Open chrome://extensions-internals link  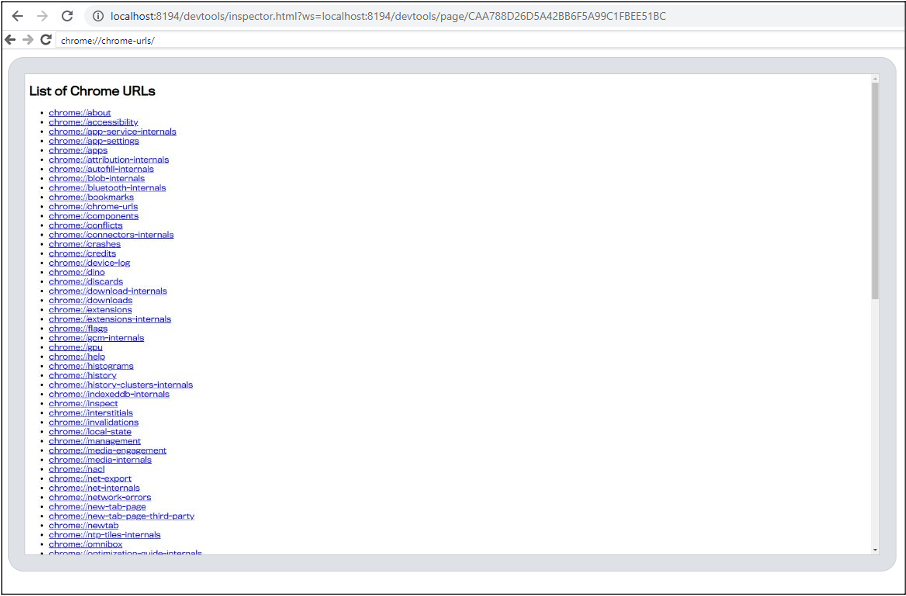pyautogui.click(x=110, y=319)
